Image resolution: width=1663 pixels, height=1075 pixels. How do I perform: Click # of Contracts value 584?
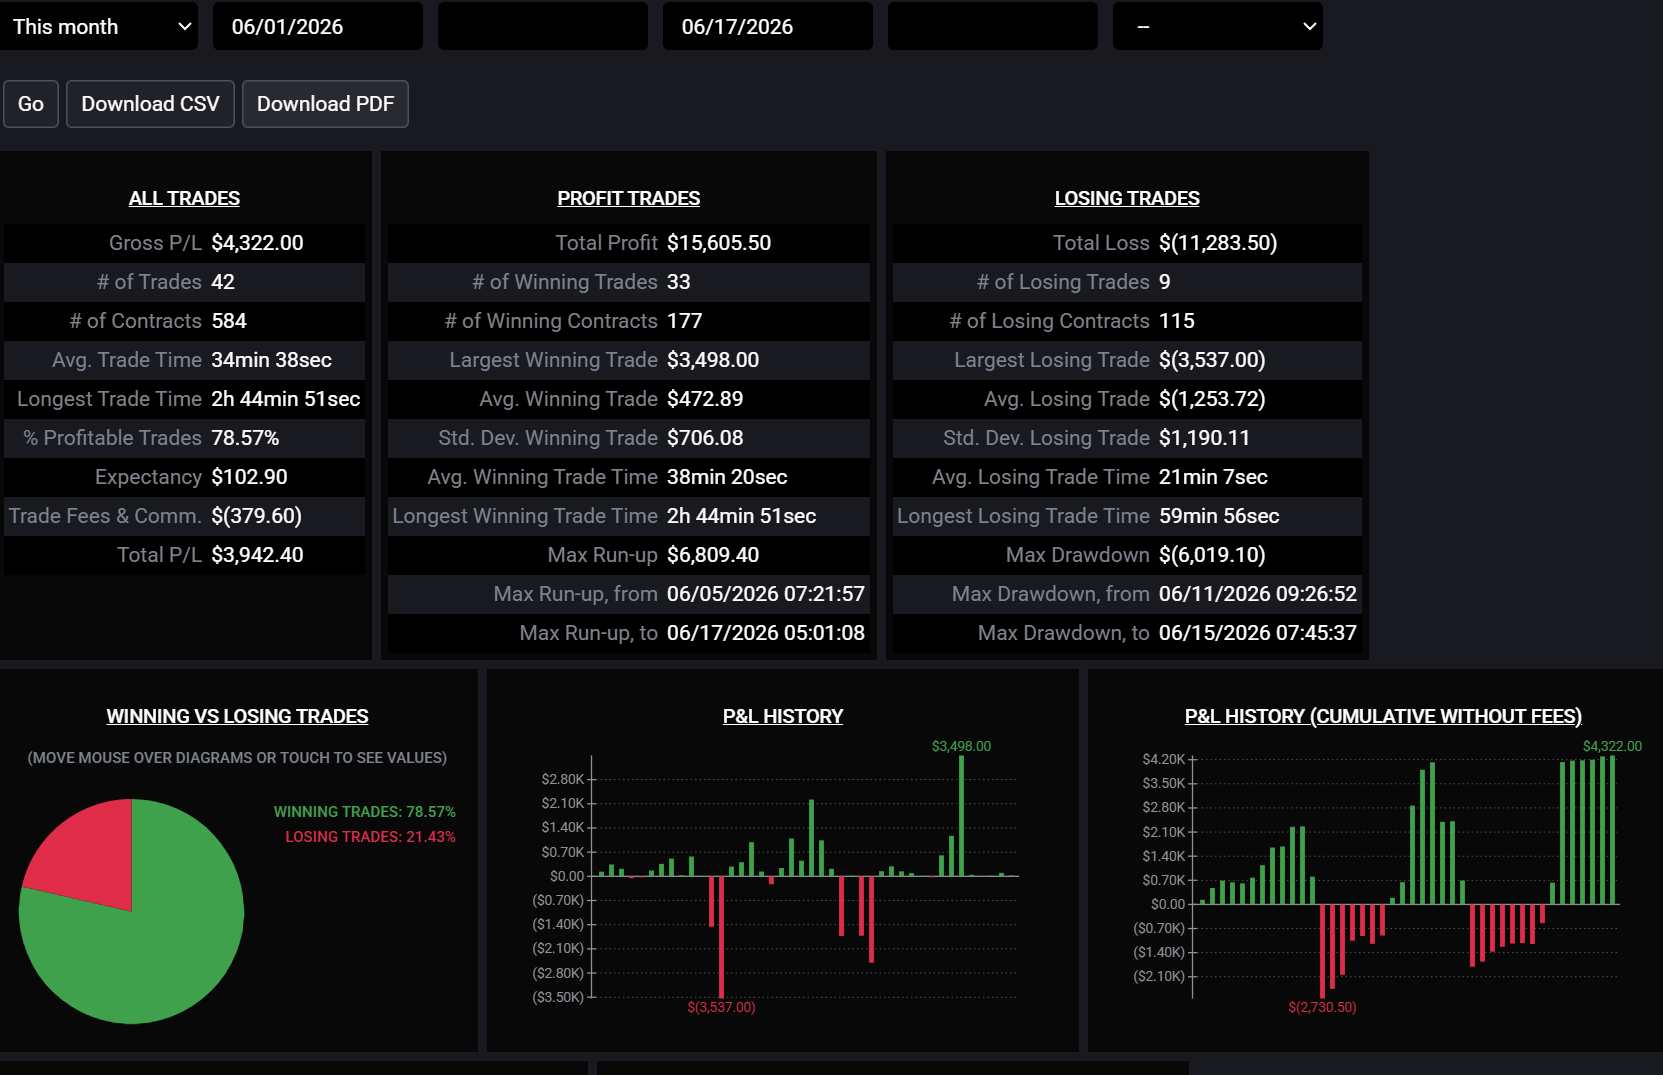[x=229, y=321]
